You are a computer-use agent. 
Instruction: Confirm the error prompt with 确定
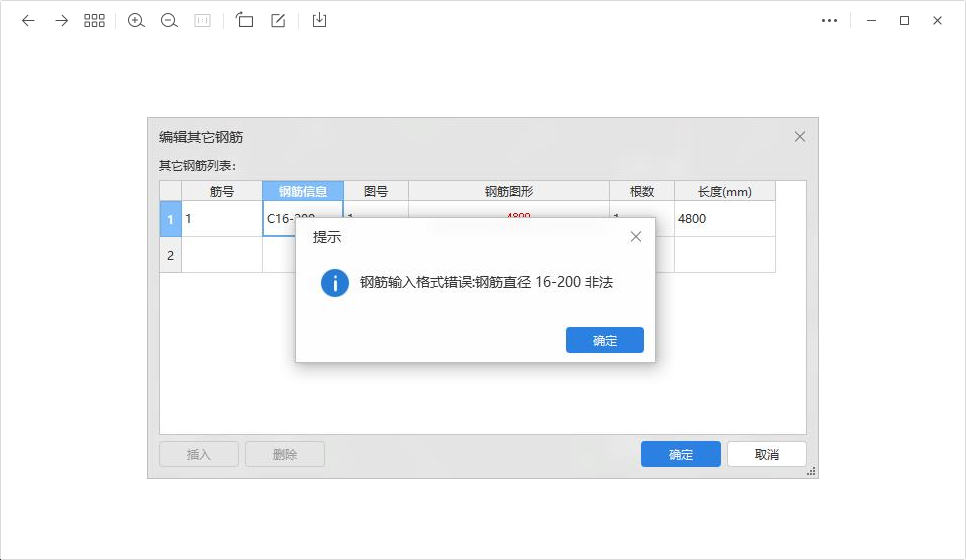tap(604, 340)
